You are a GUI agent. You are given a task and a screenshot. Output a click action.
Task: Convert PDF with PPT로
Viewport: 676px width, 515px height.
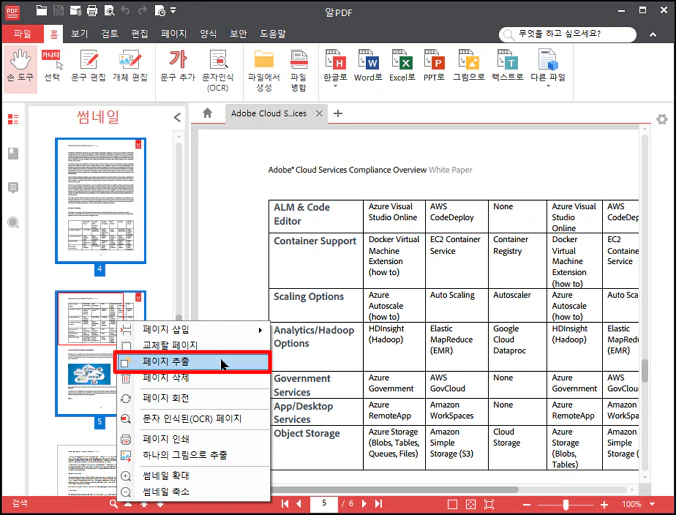click(x=434, y=66)
